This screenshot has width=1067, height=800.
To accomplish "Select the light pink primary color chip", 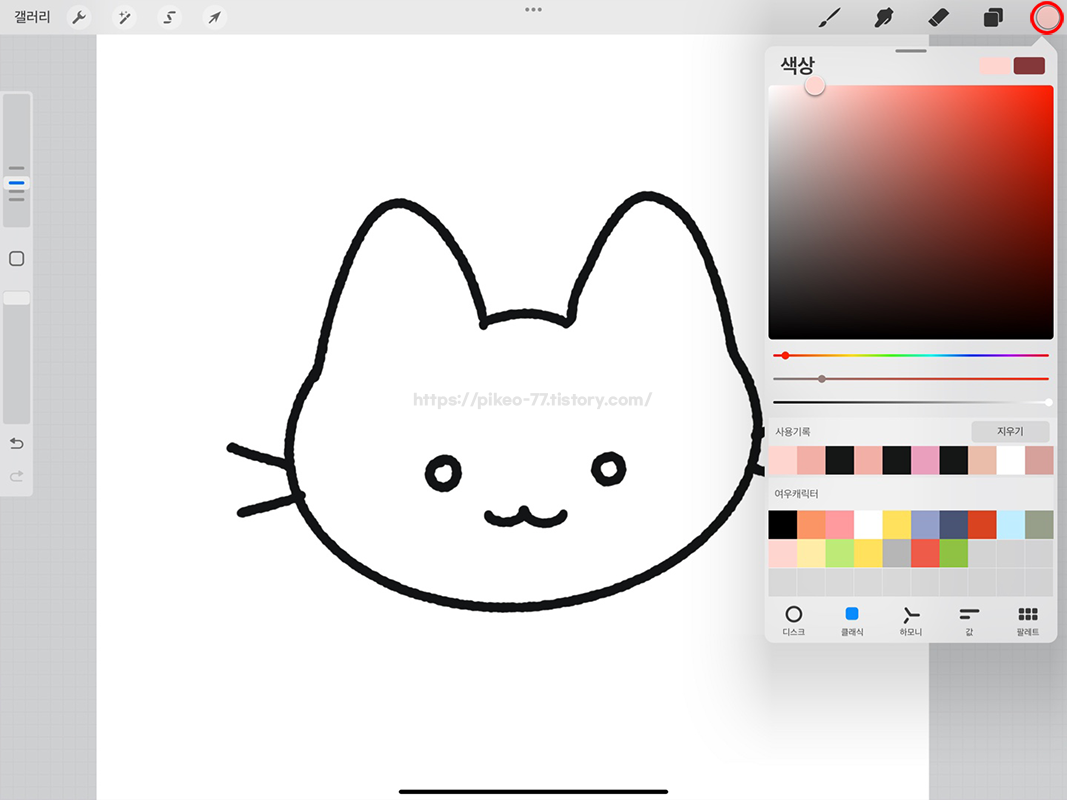I will (x=995, y=65).
